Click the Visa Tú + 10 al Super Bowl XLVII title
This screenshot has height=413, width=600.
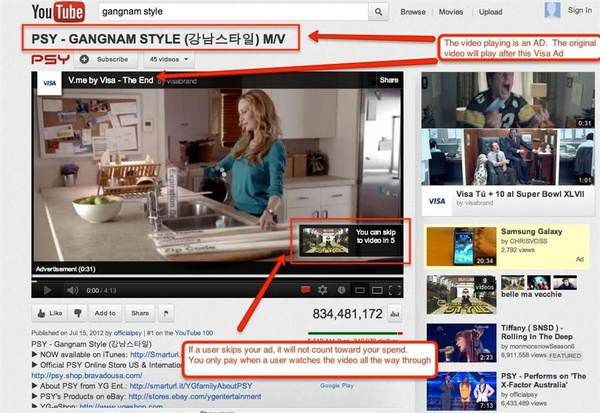tap(520, 194)
